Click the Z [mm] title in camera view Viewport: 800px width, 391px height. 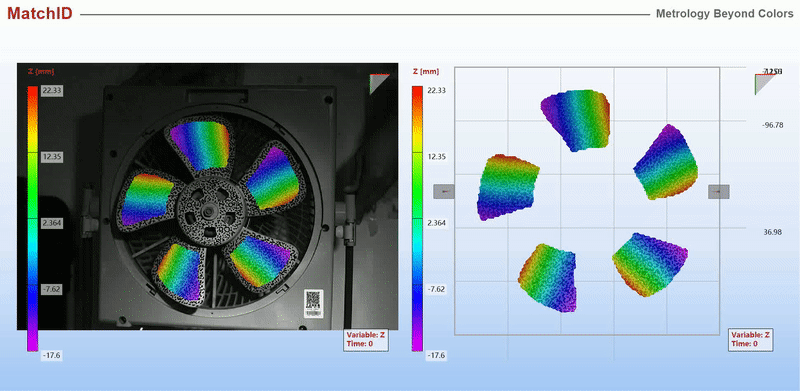[40, 71]
